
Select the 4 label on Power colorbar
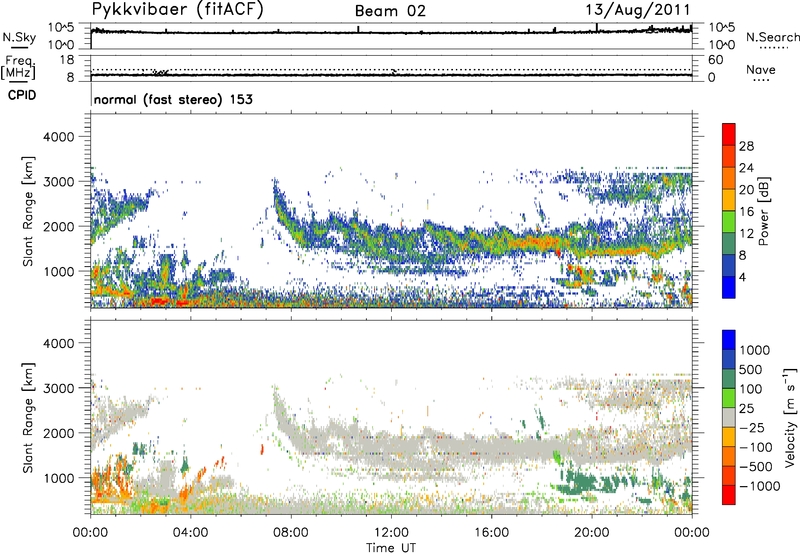[x=742, y=277]
